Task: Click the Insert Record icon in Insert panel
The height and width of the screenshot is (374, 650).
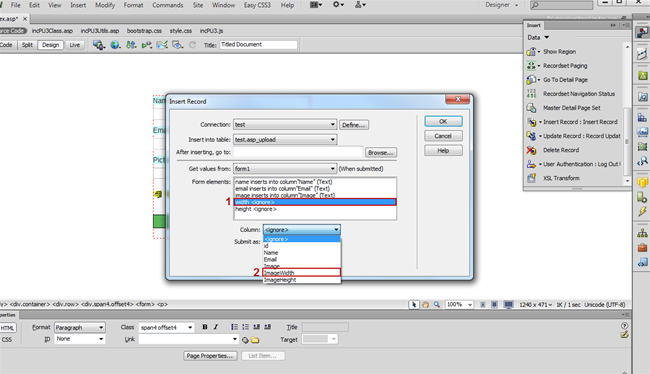Action: pyautogui.click(x=531, y=122)
